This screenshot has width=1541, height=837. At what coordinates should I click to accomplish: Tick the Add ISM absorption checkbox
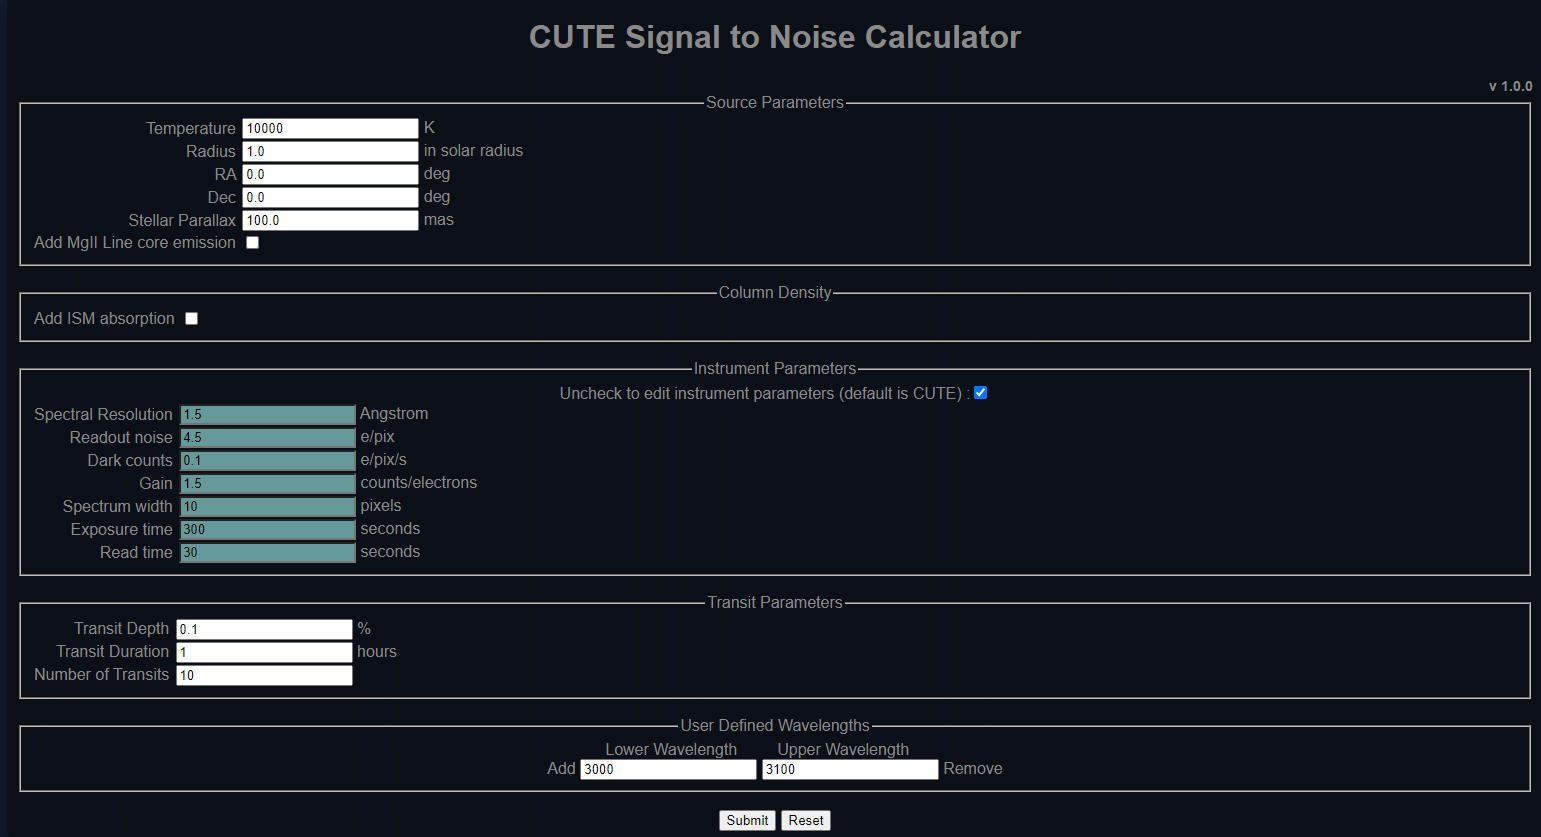coord(192,319)
